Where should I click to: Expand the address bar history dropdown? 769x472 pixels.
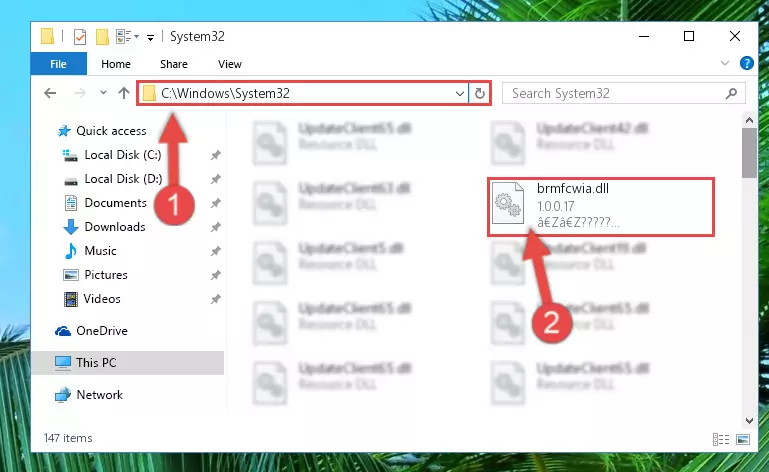tap(460, 93)
